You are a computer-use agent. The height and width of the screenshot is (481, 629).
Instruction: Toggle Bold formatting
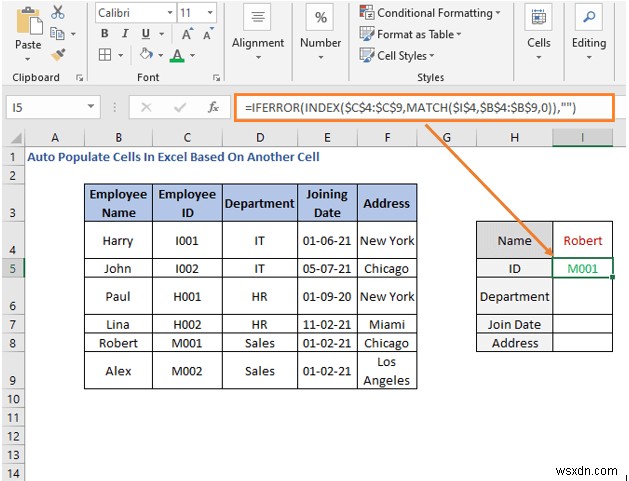coord(104,34)
